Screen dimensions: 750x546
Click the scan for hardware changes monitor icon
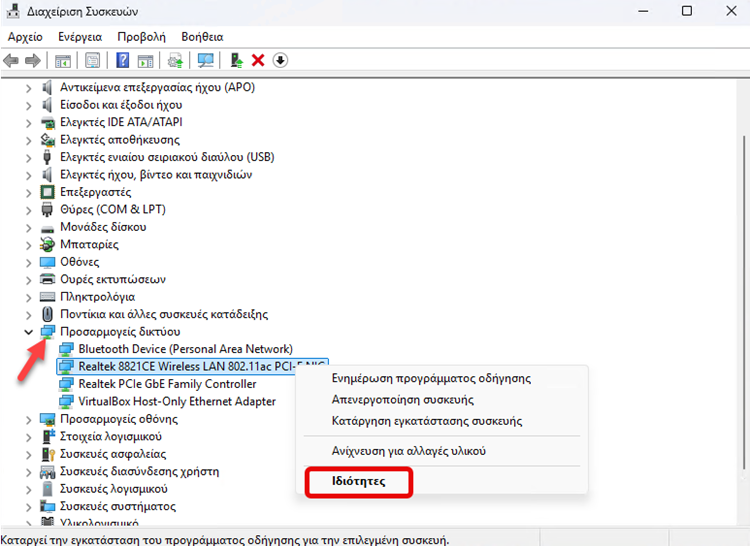click(x=206, y=60)
